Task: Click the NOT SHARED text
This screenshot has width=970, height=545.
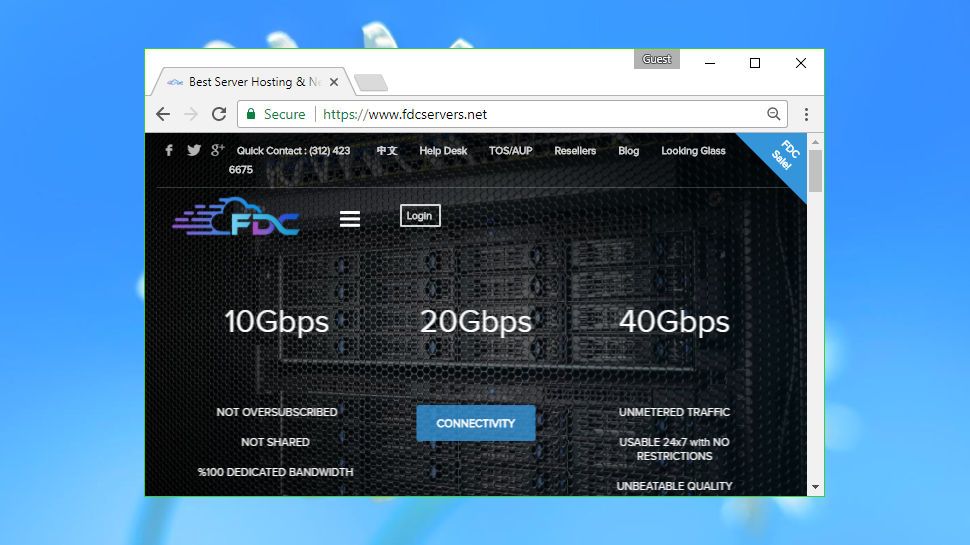Action: (275, 442)
